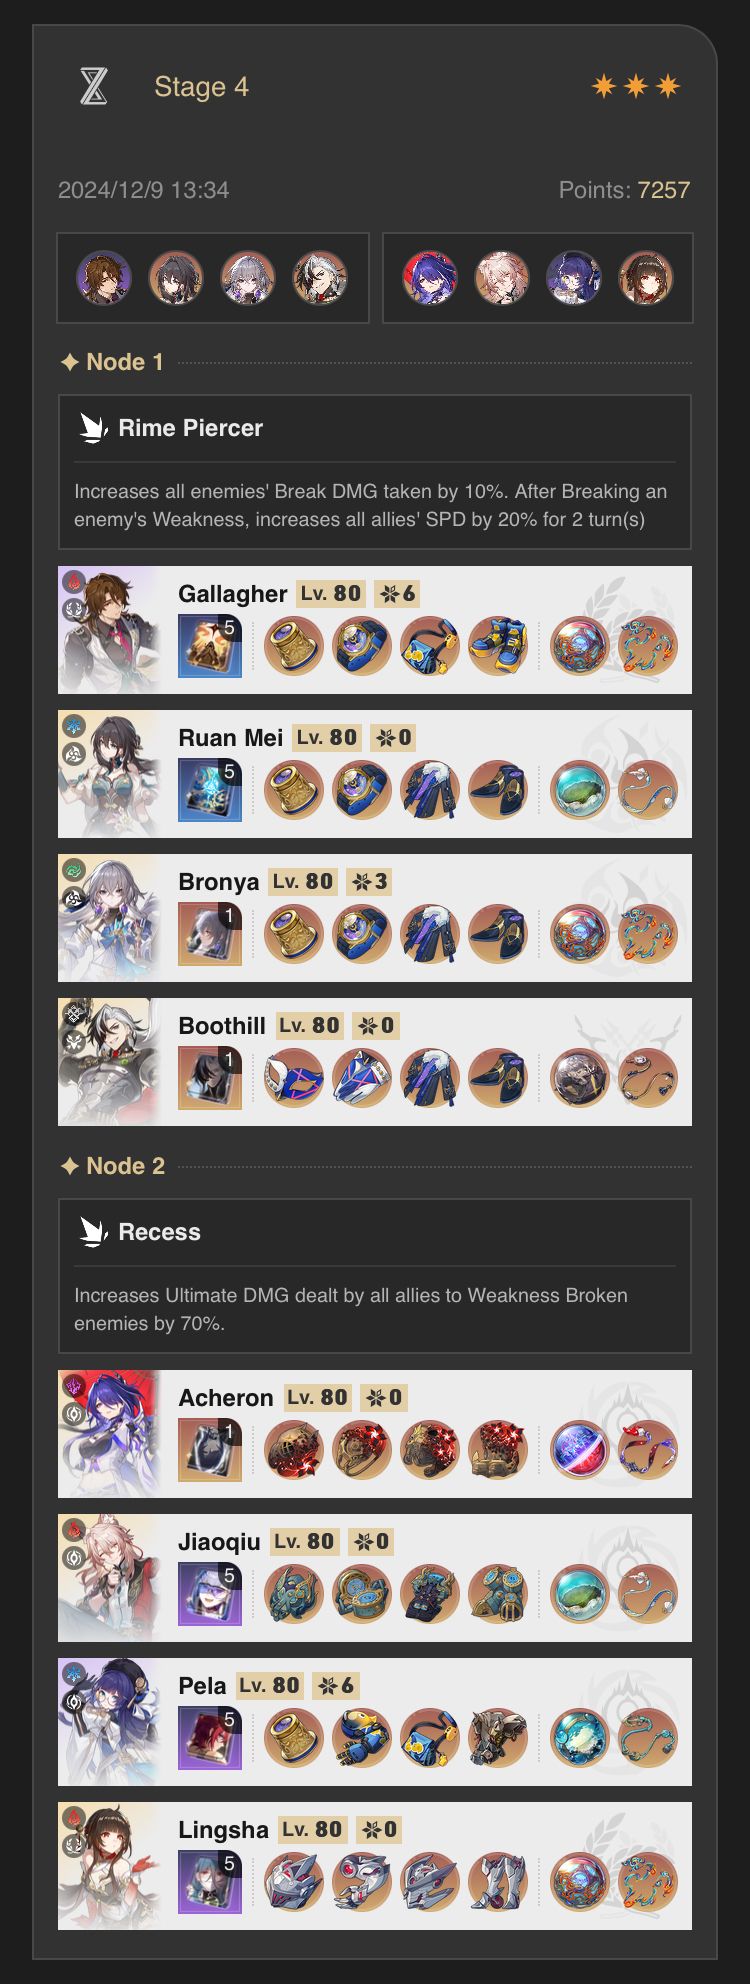Select Acheron avatar in second team
The image size is (750, 1984).
[x=430, y=277]
